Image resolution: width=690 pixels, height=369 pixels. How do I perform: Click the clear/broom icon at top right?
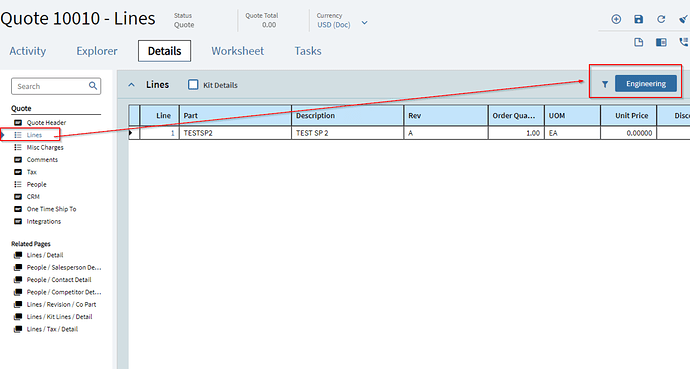coord(683,19)
